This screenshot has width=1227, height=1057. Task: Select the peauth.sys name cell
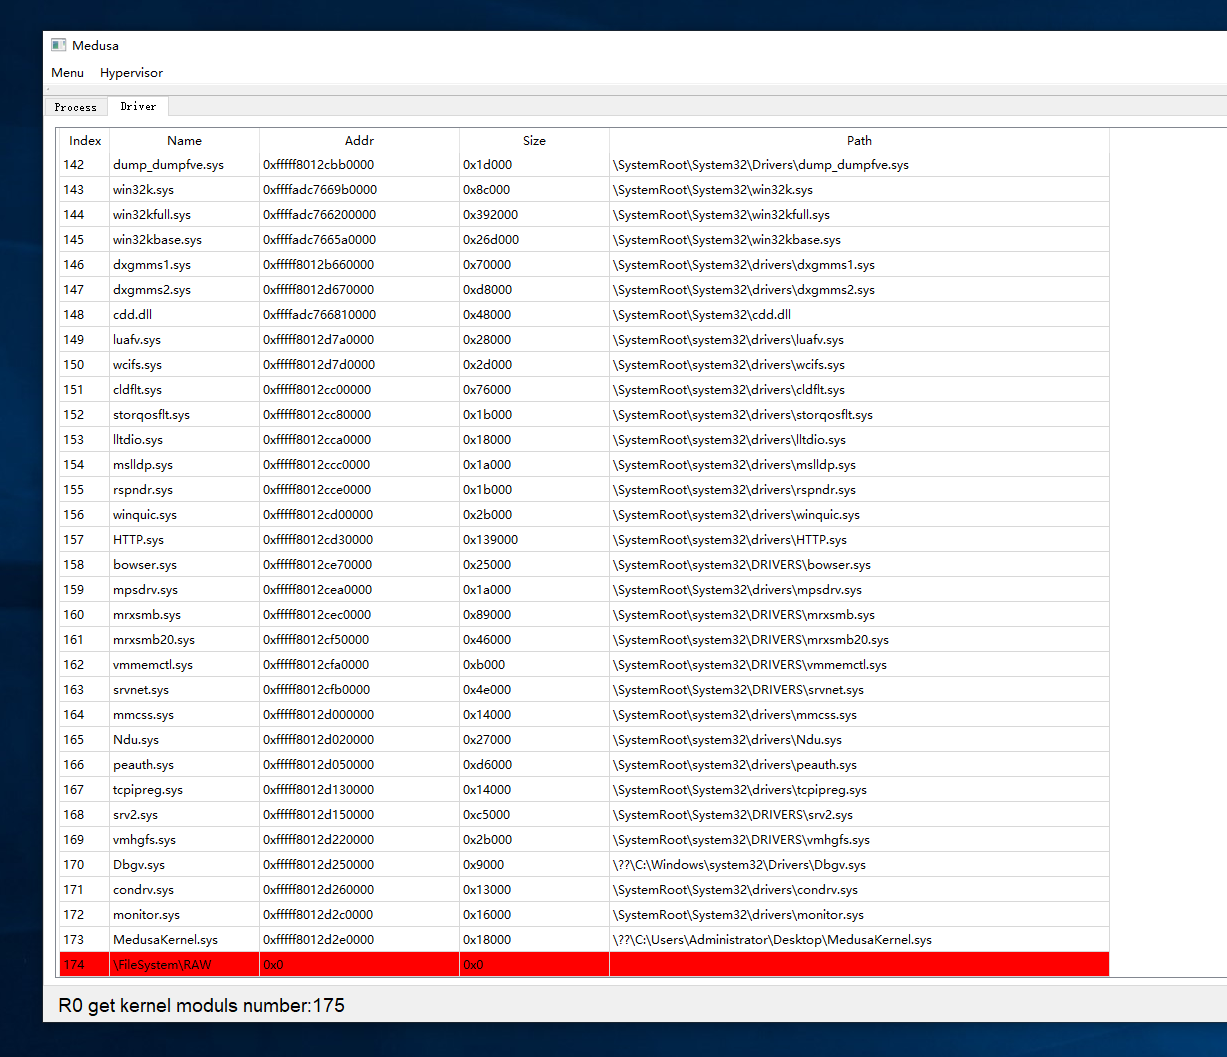click(x=185, y=765)
